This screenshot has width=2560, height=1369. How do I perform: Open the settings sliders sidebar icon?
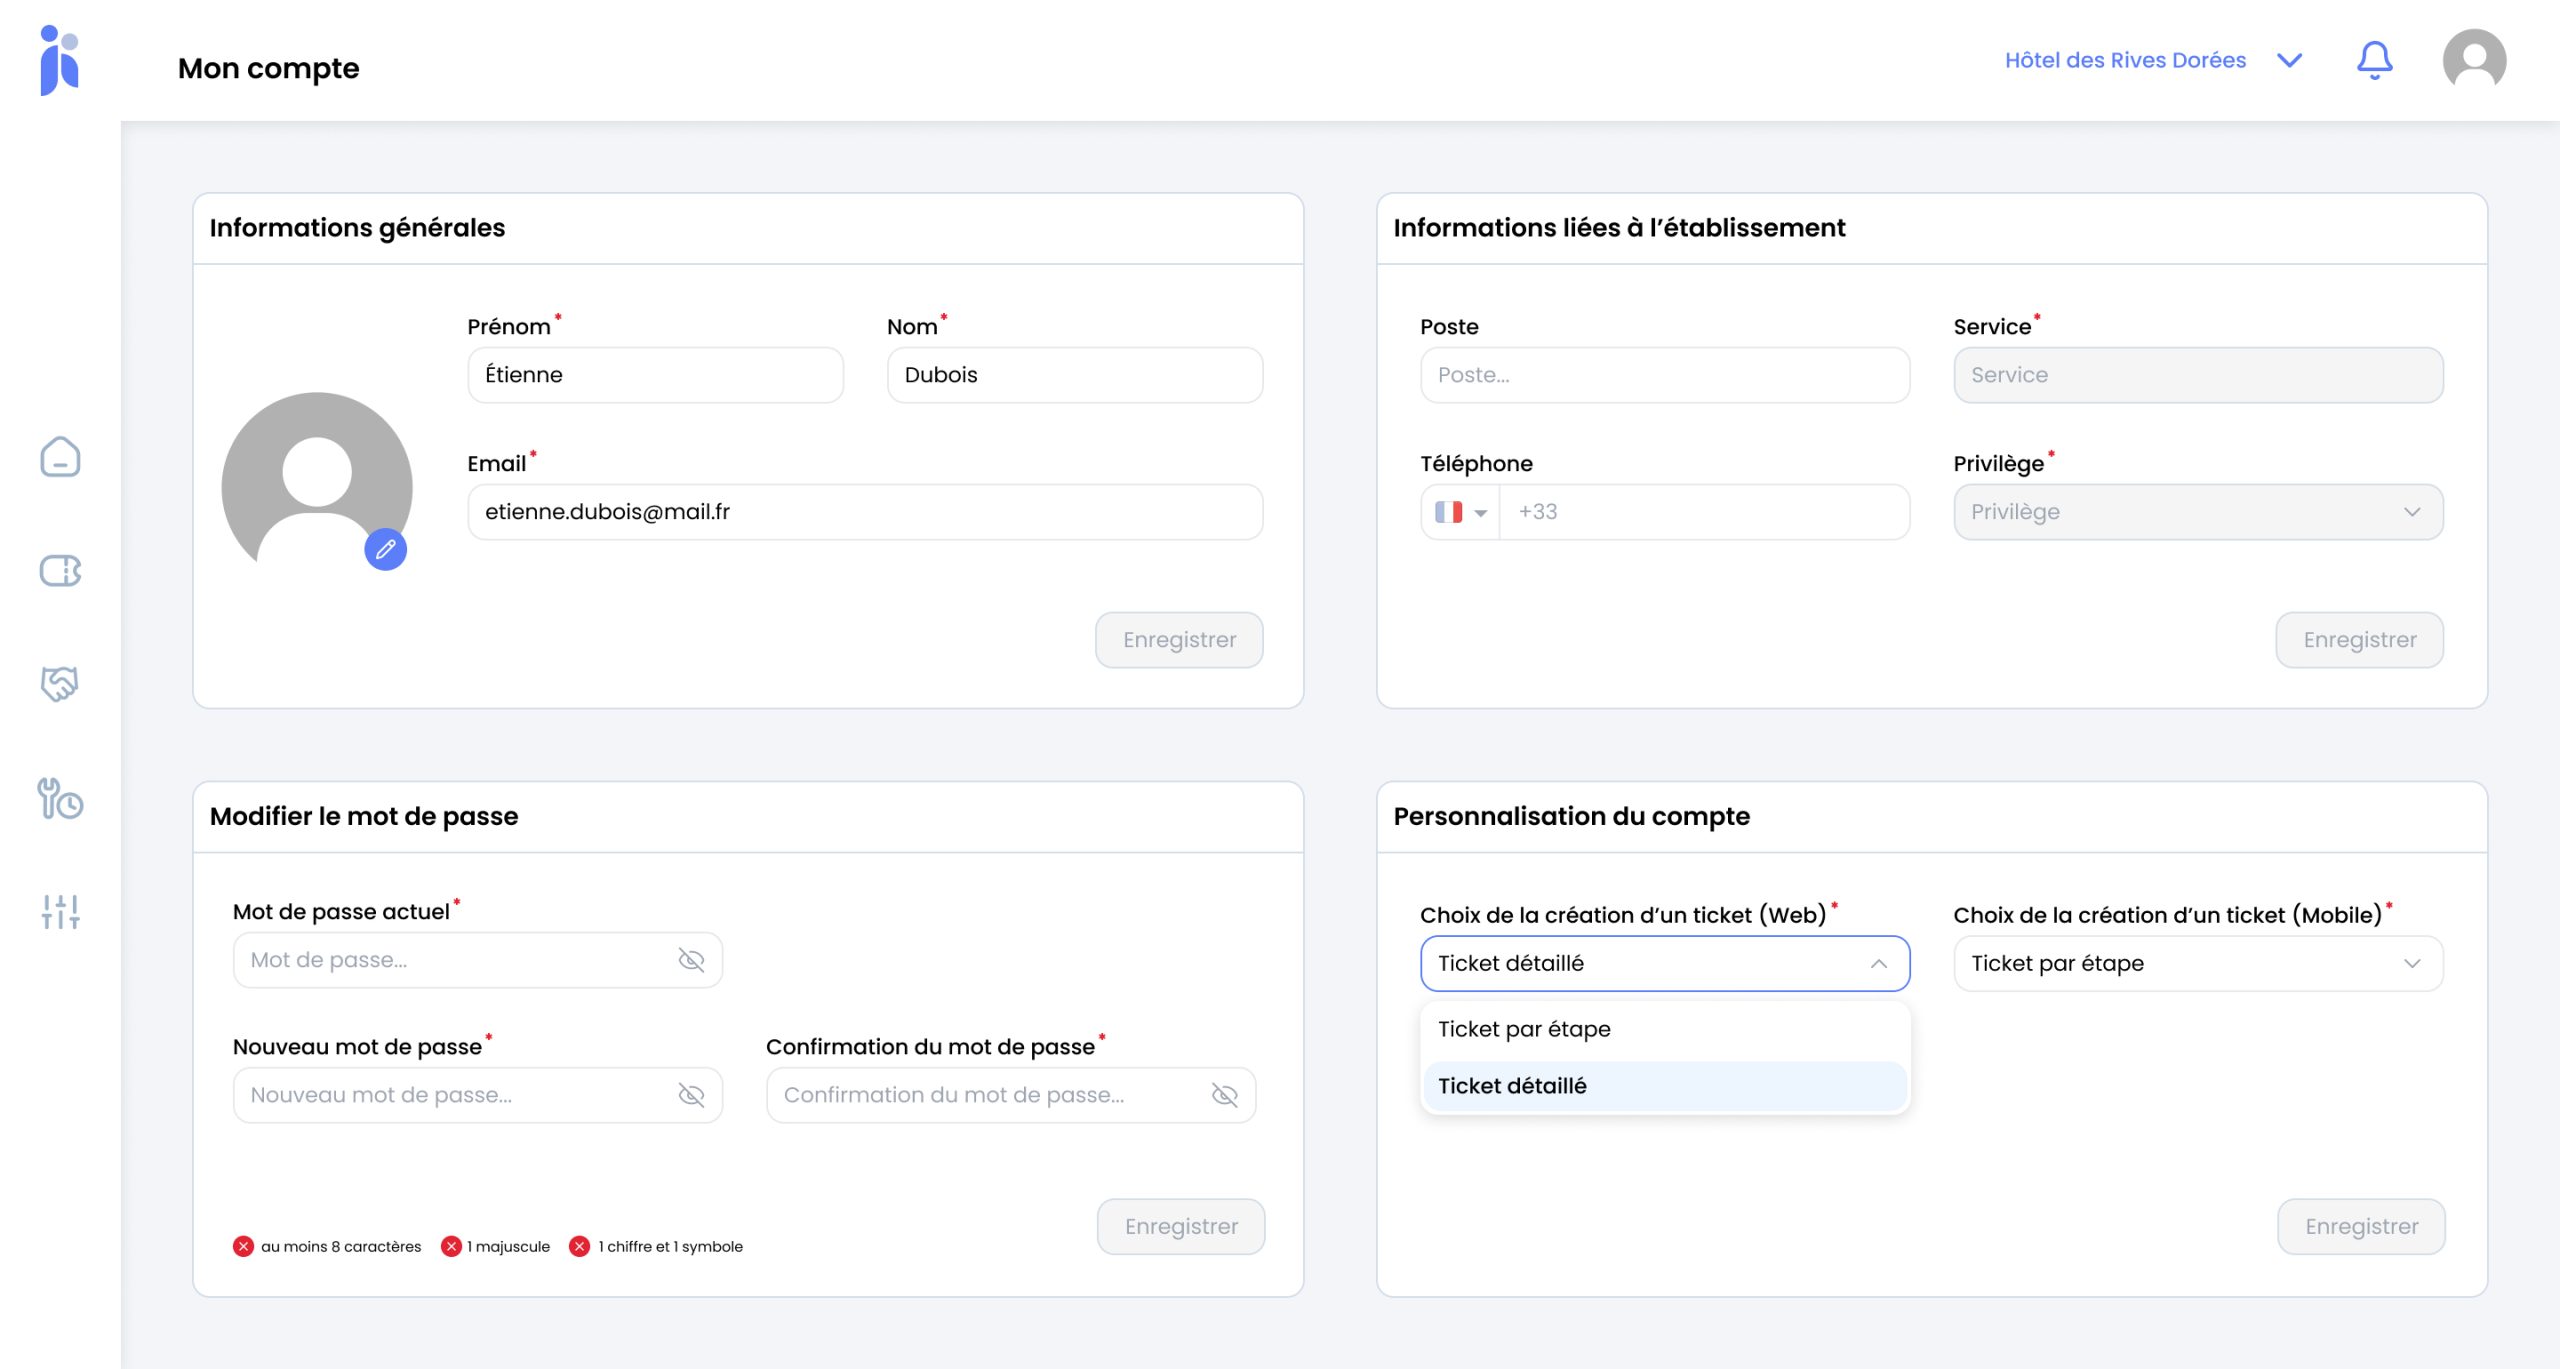coord(60,912)
